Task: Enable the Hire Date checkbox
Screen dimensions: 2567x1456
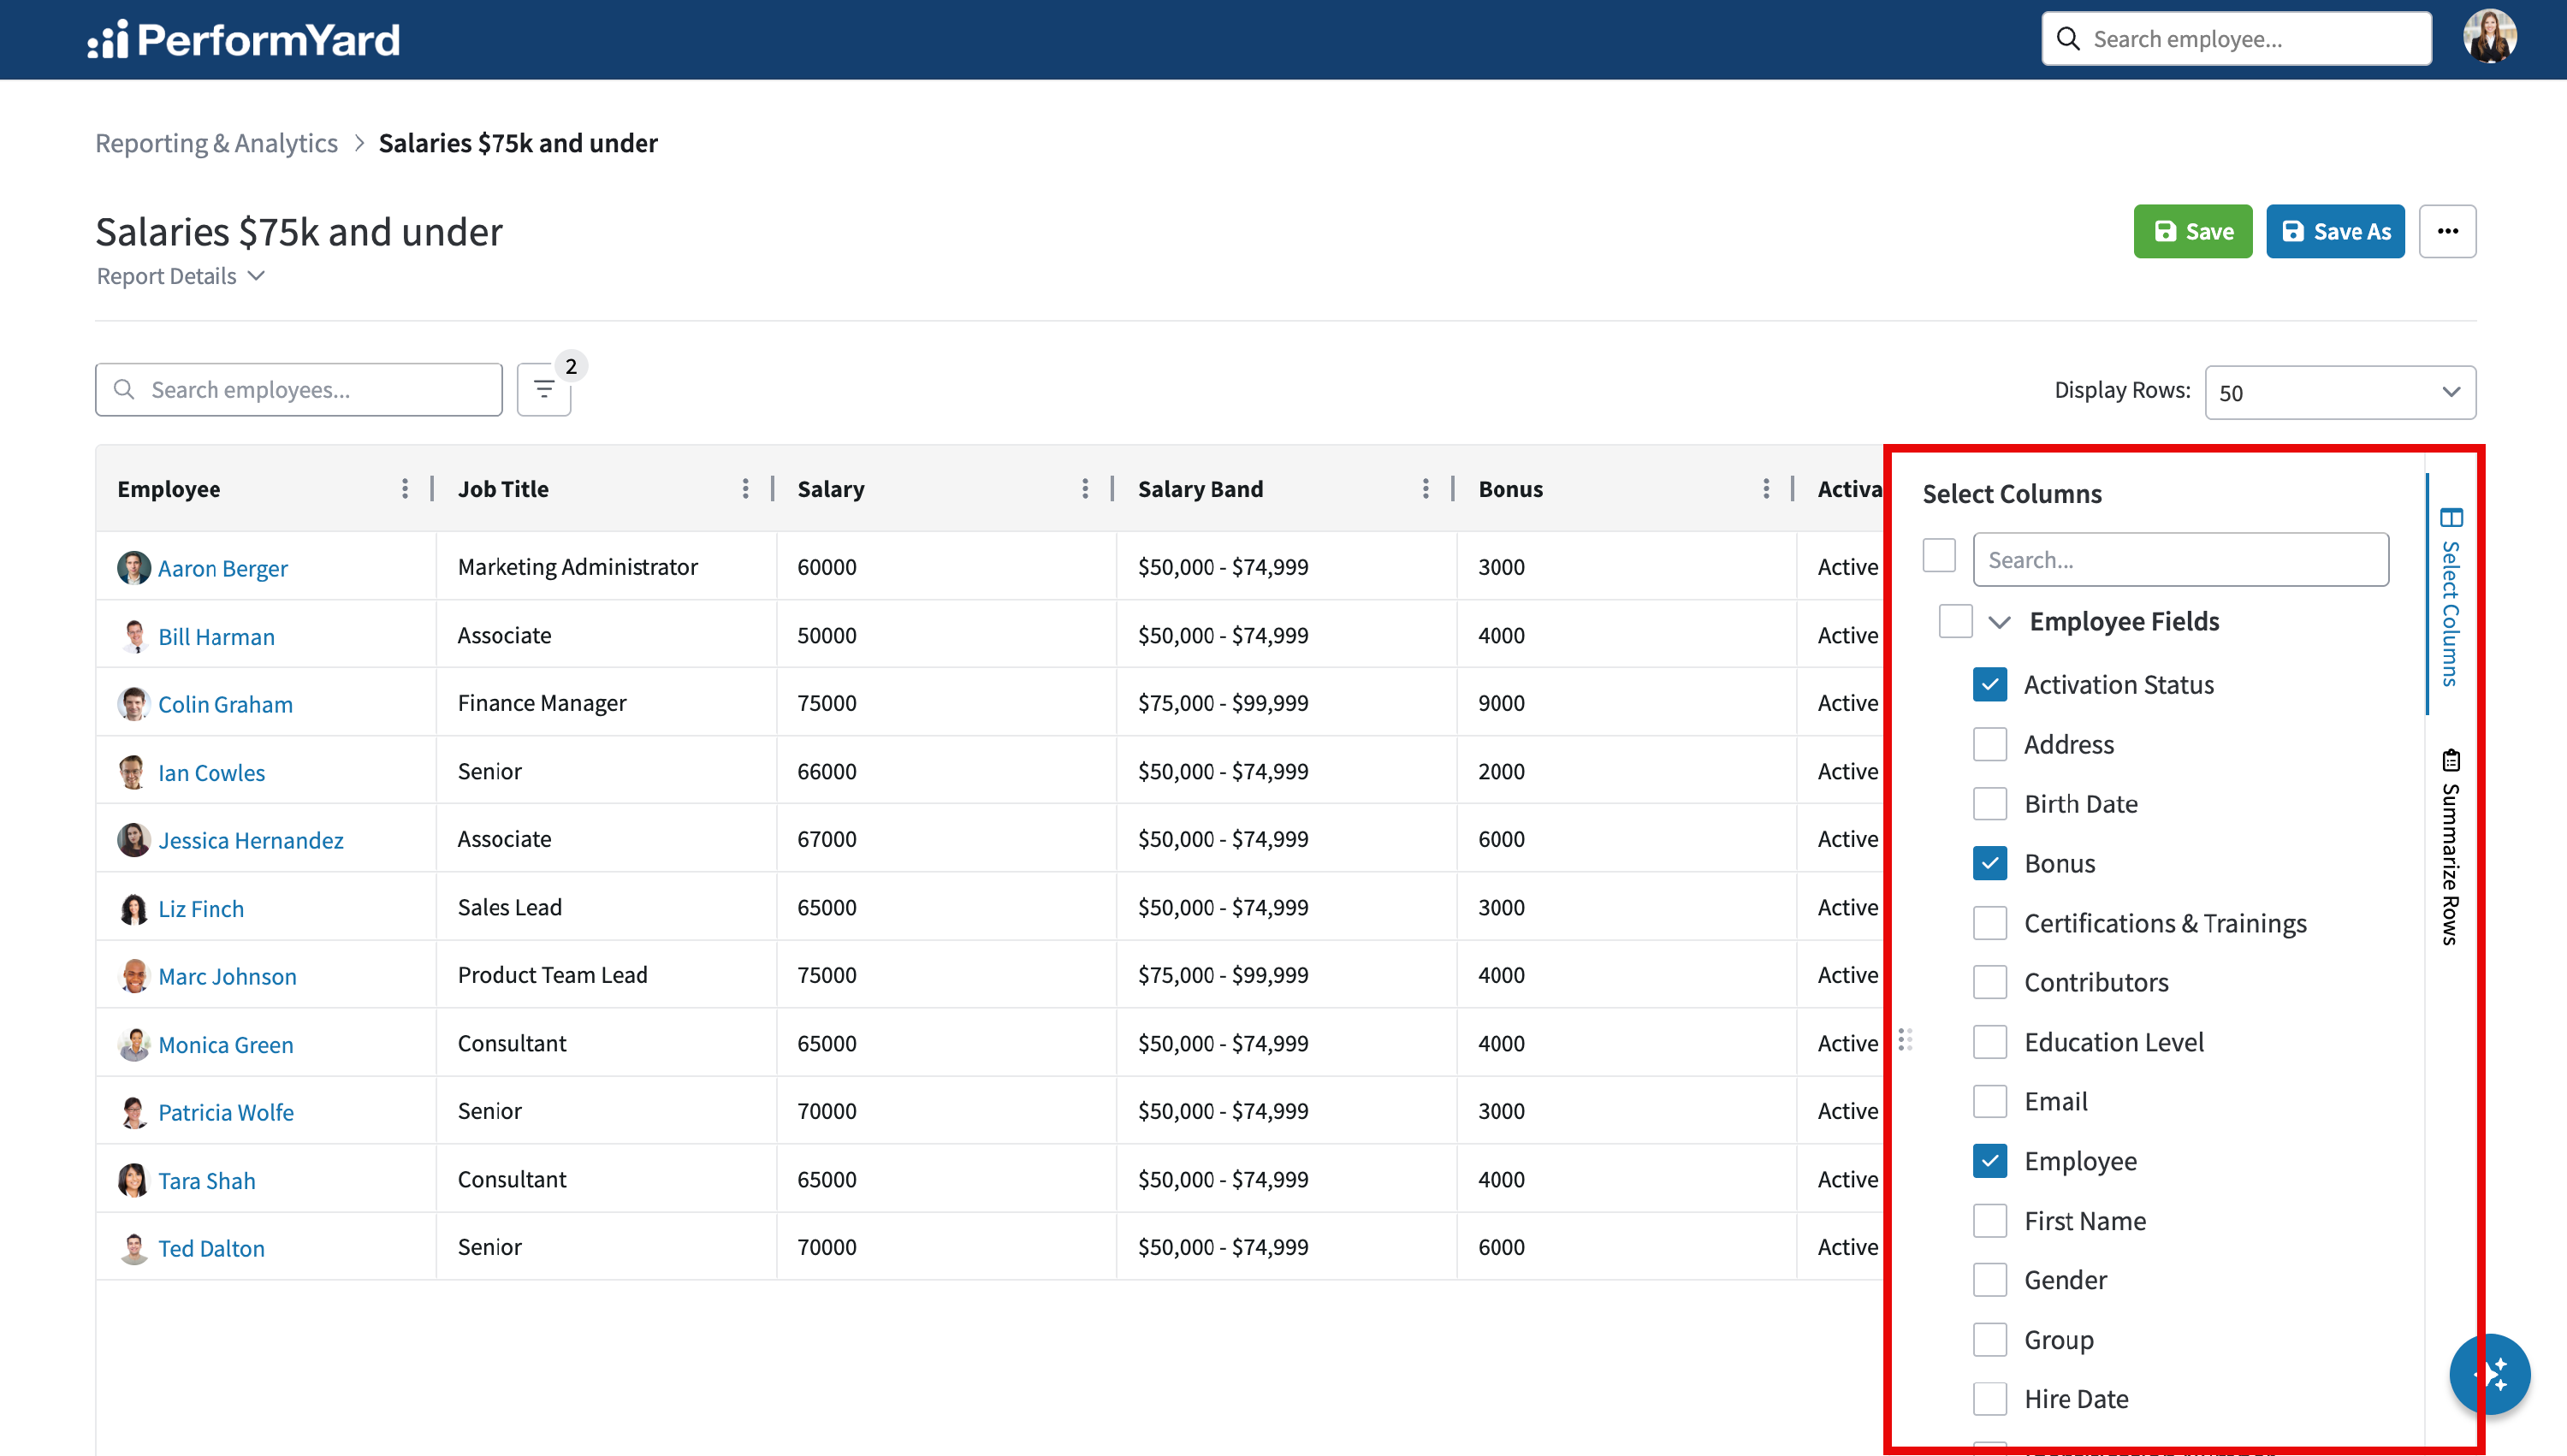Action: 1990,1398
